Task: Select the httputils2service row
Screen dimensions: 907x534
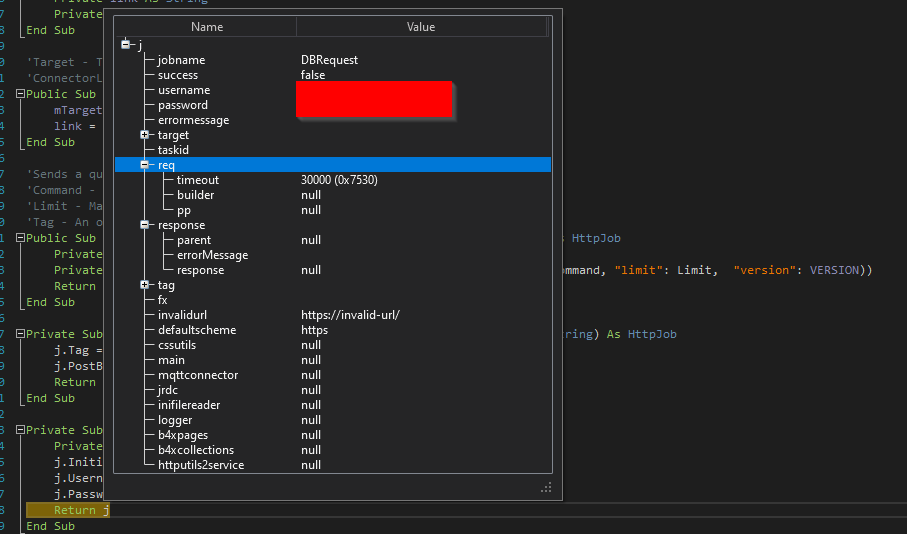Action: click(201, 465)
